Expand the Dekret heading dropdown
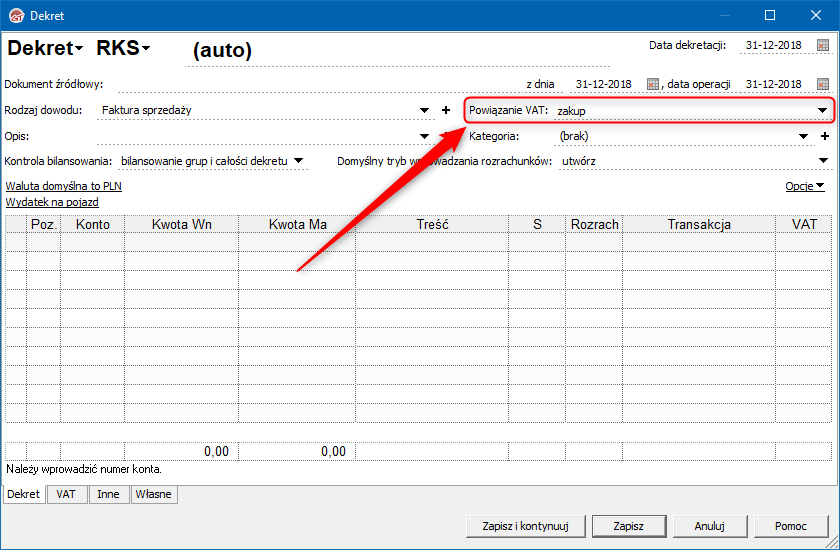Image resolution: width=840 pixels, height=550 pixels. coord(79,49)
